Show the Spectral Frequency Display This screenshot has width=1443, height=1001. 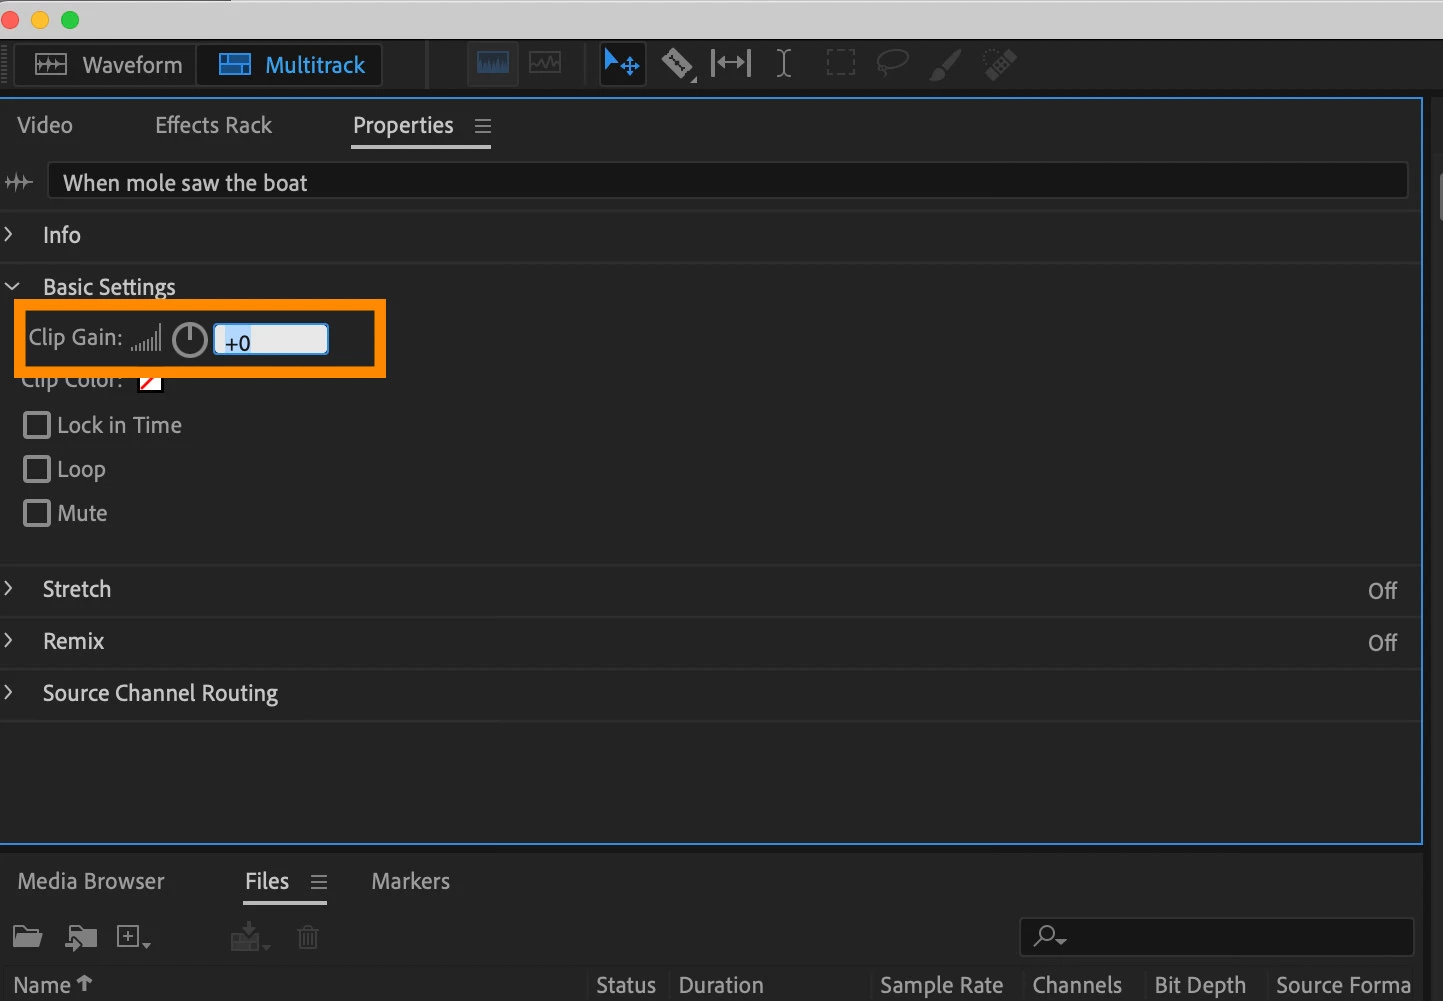pyautogui.click(x=493, y=64)
